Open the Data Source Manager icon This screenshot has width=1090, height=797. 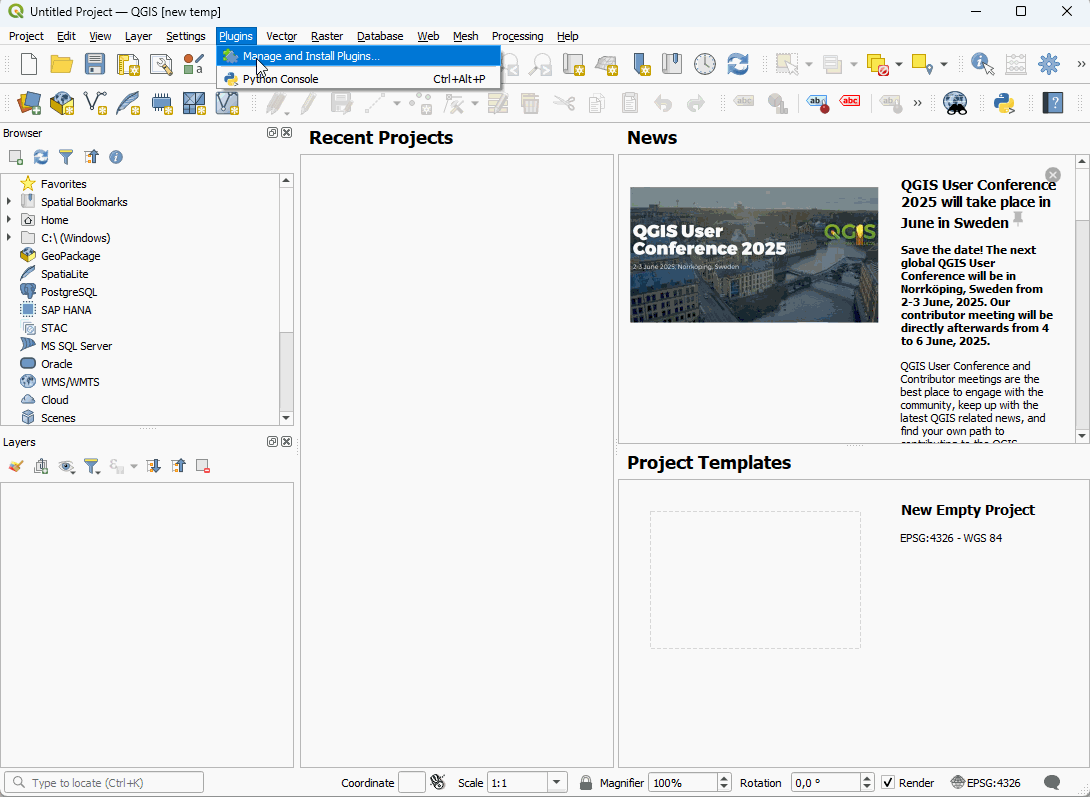click(29, 104)
